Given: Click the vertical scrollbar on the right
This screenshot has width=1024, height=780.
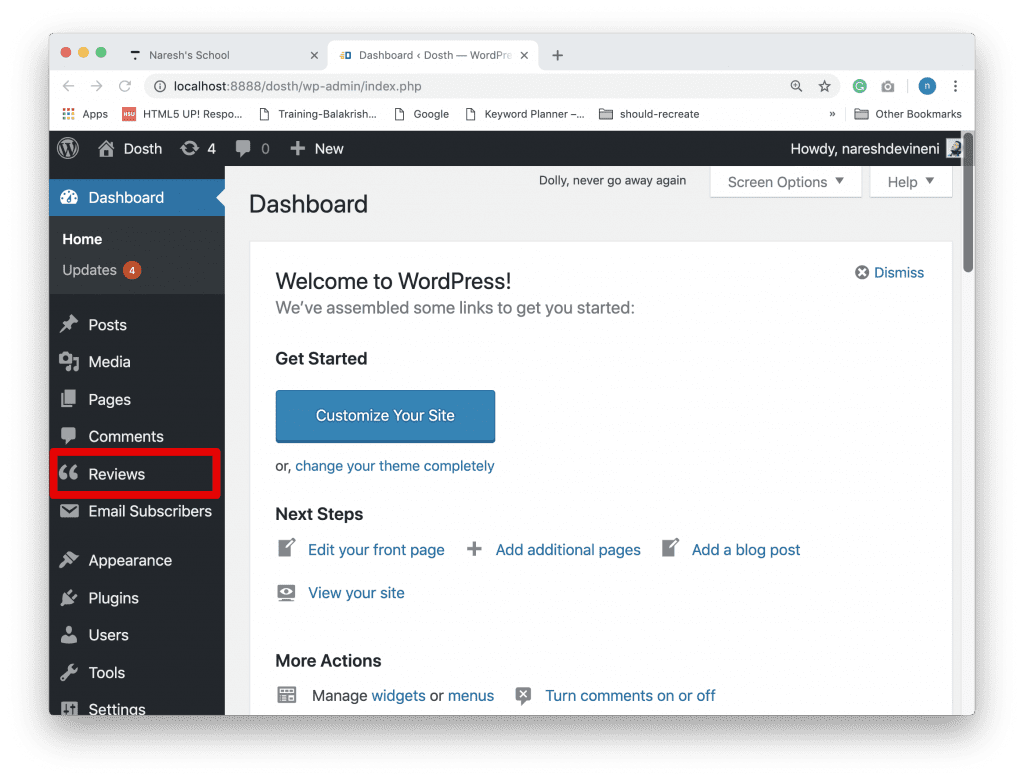Looking at the screenshot, I should tap(965, 220).
